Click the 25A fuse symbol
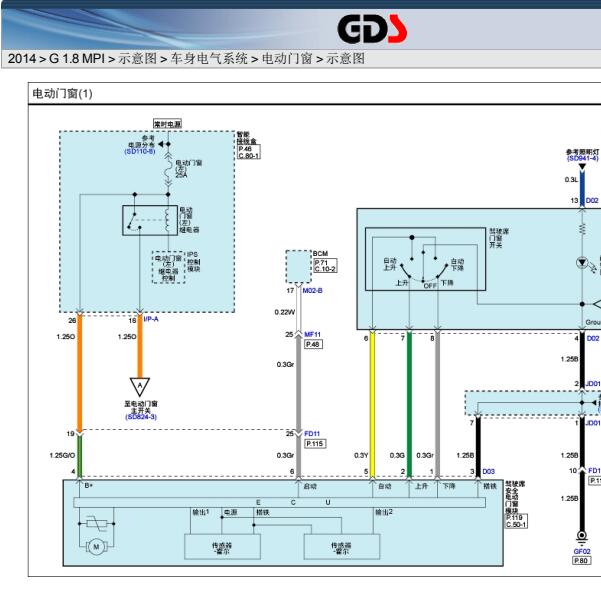The image size is (601, 600). tap(168, 170)
